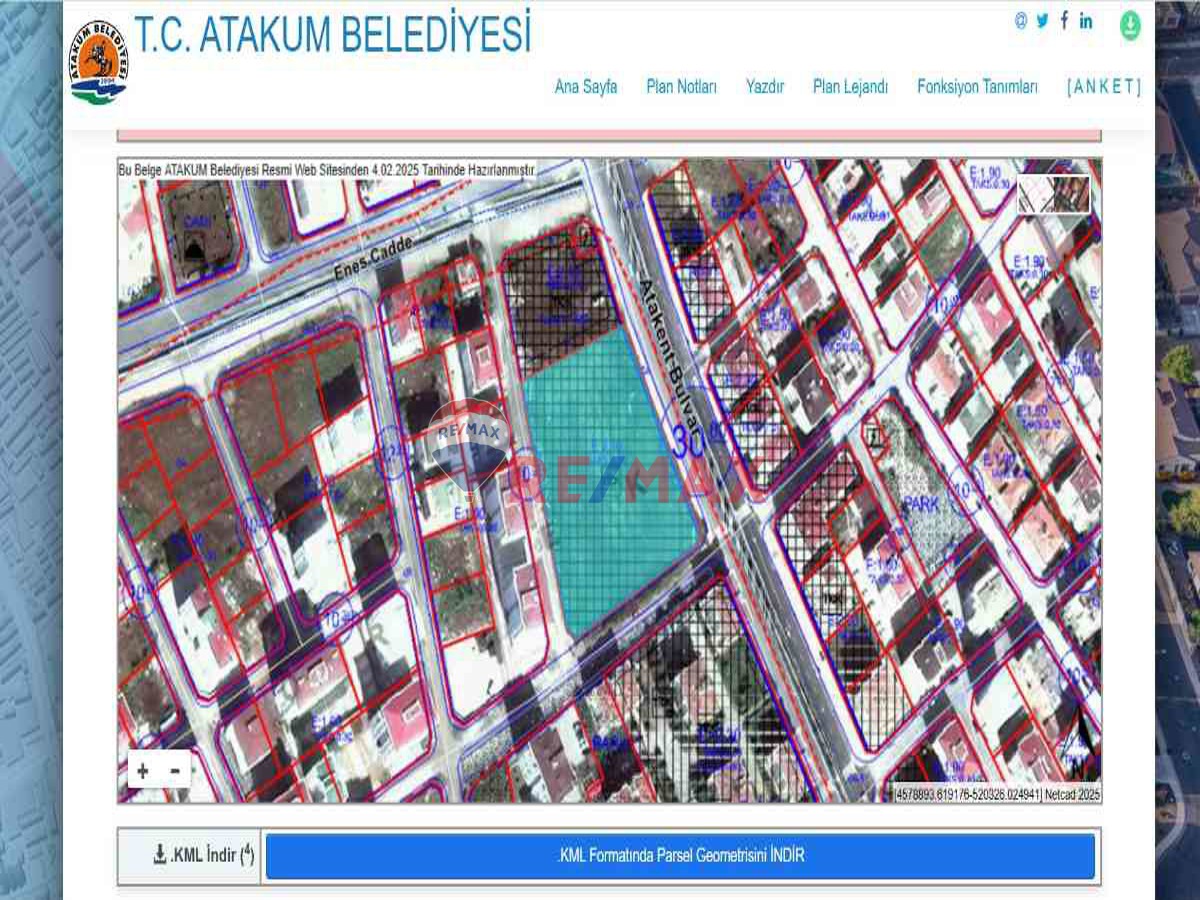This screenshot has height=900, width=1200.
Task: Open the Twitter bird icon
Action: [1042, 21]
